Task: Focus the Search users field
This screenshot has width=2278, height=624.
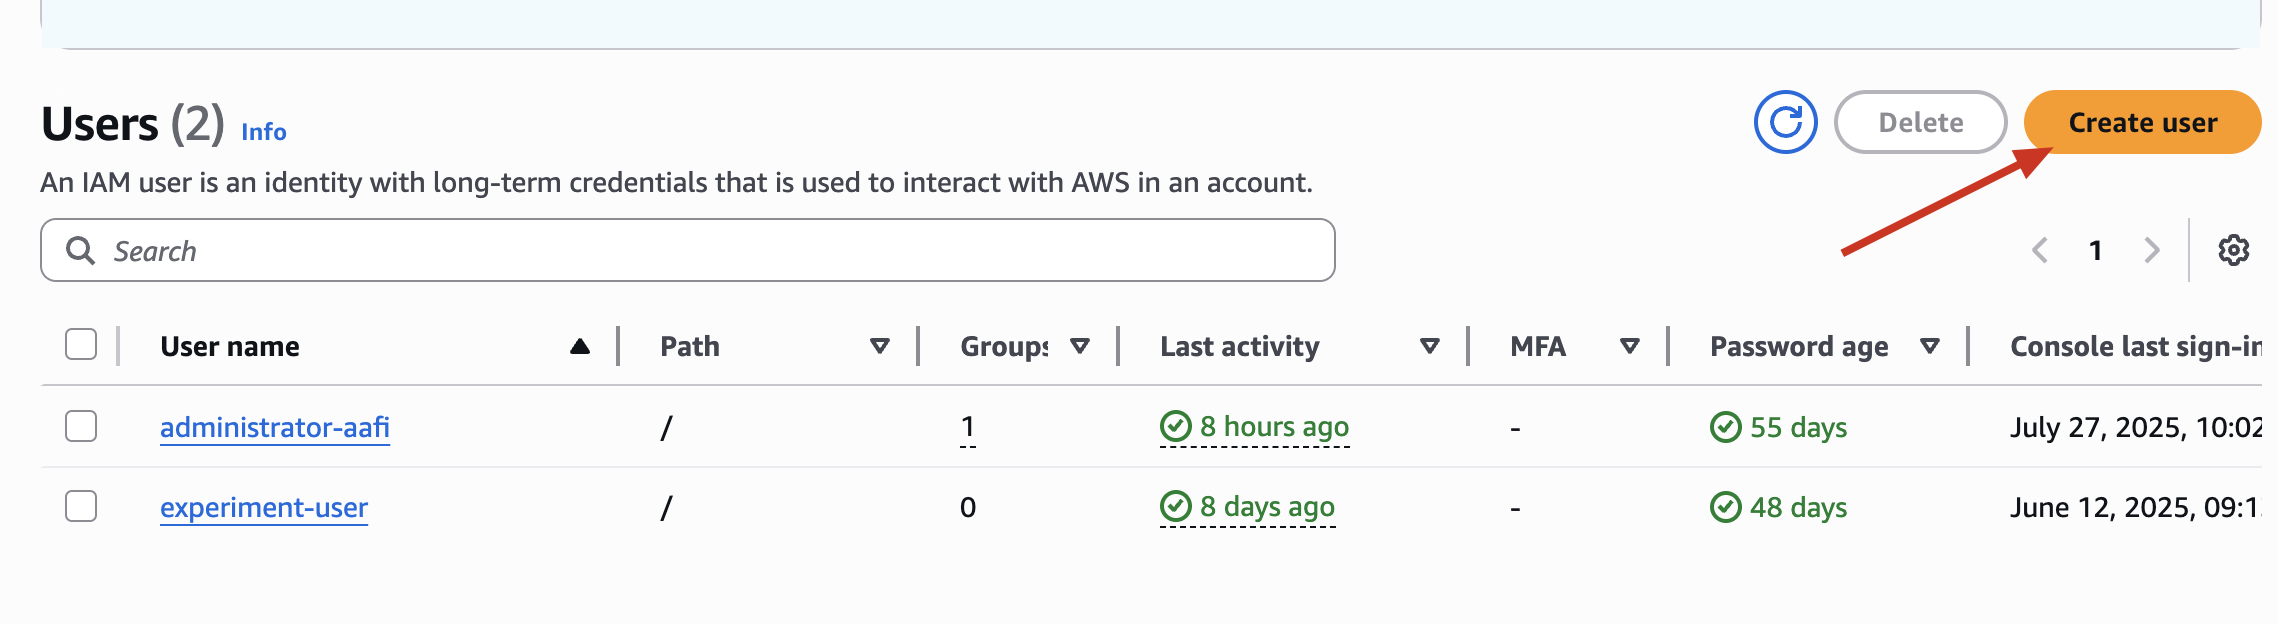Action: (x=688, y=250)
